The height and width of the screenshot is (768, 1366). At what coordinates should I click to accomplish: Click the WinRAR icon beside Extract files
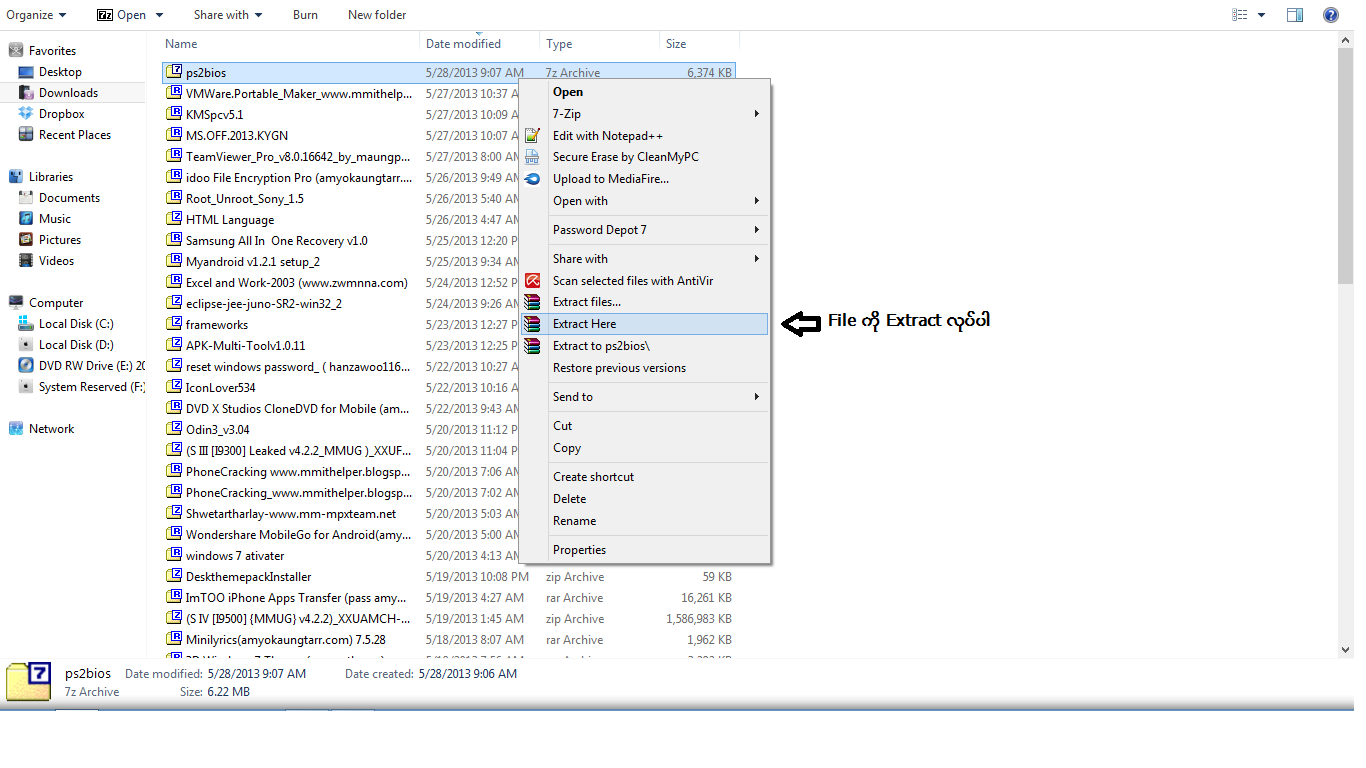point(533,302)
